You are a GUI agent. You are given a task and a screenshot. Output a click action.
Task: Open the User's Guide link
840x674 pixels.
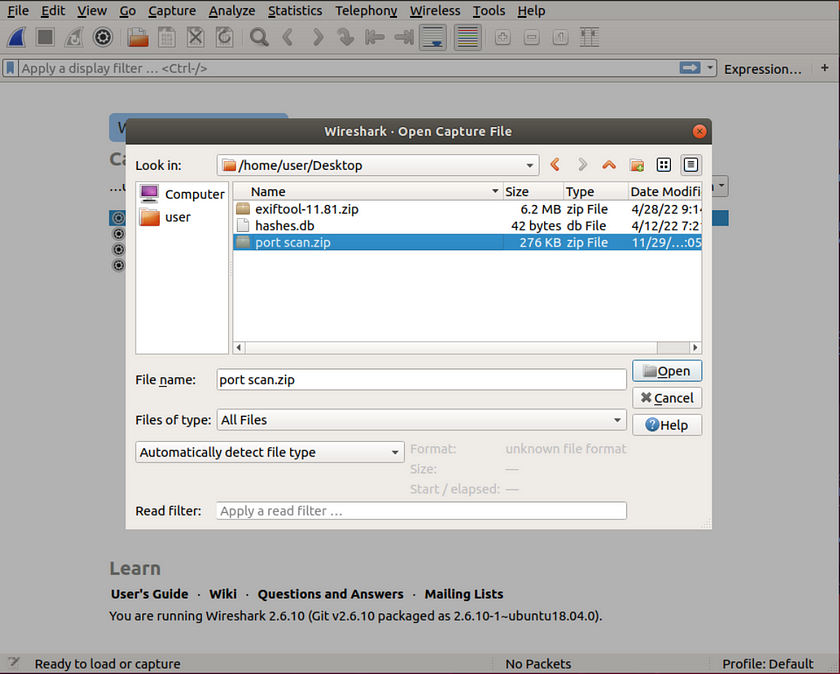pos(149,594)
